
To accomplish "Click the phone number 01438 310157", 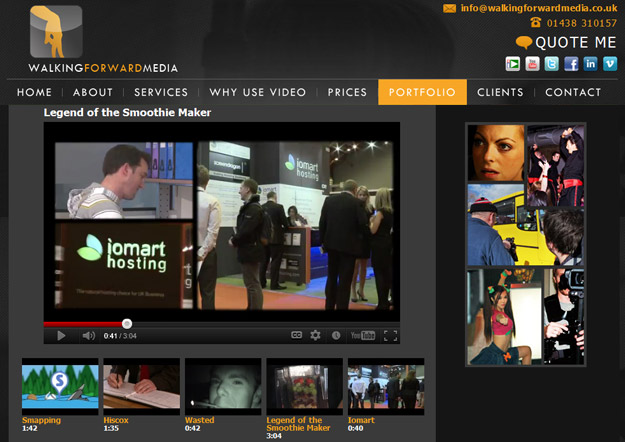I will pos(582,23).
